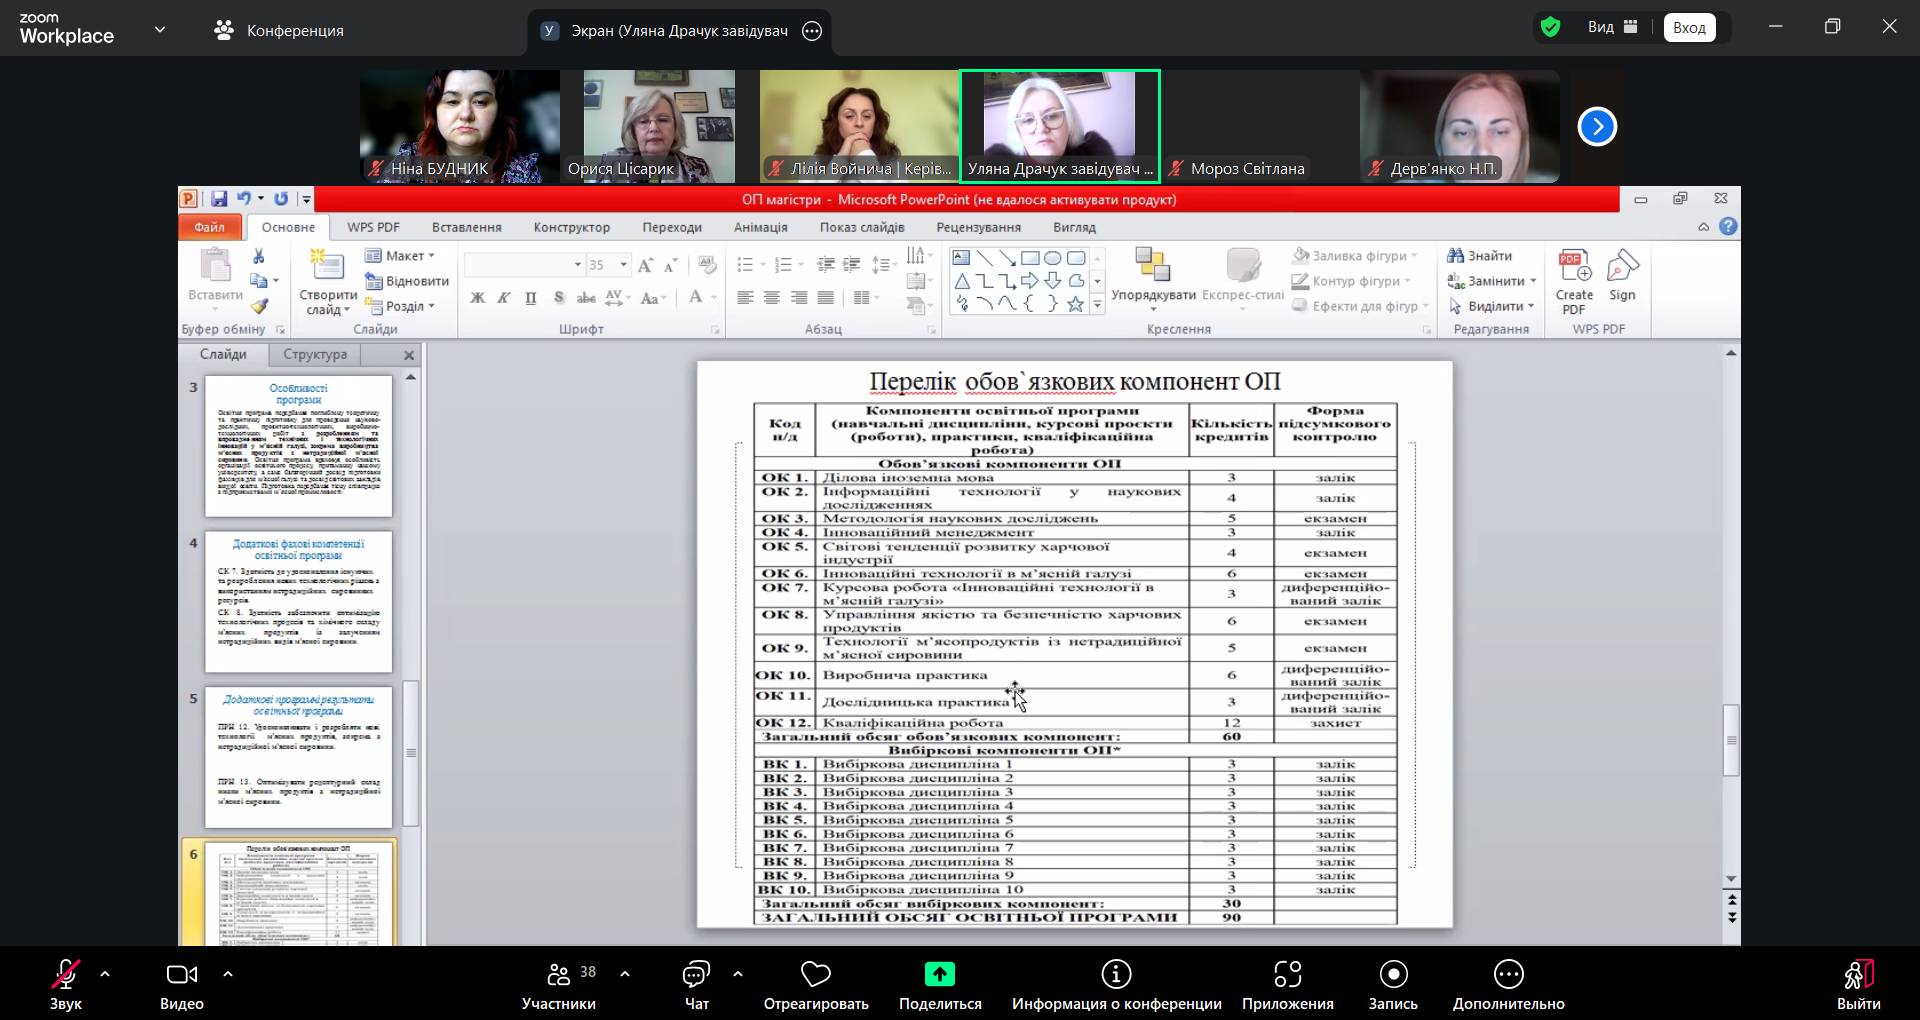
Task: Open the Вид layout switcher
Action: (x=1612, y=27)
